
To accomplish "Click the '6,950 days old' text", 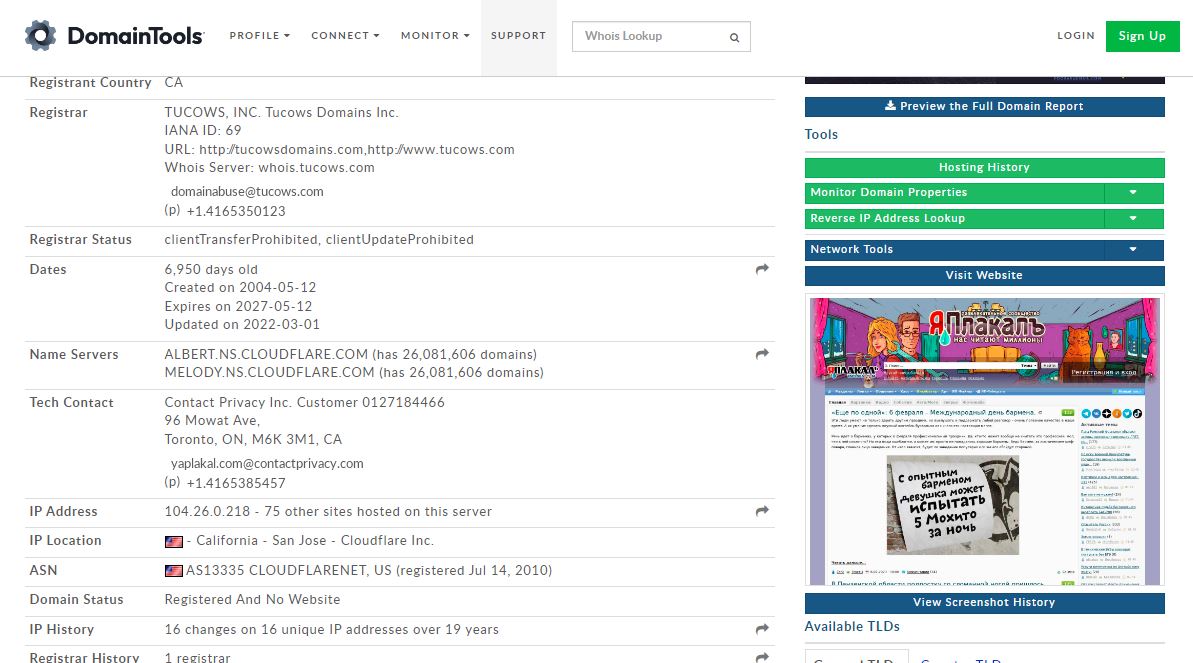I will 212,269.
